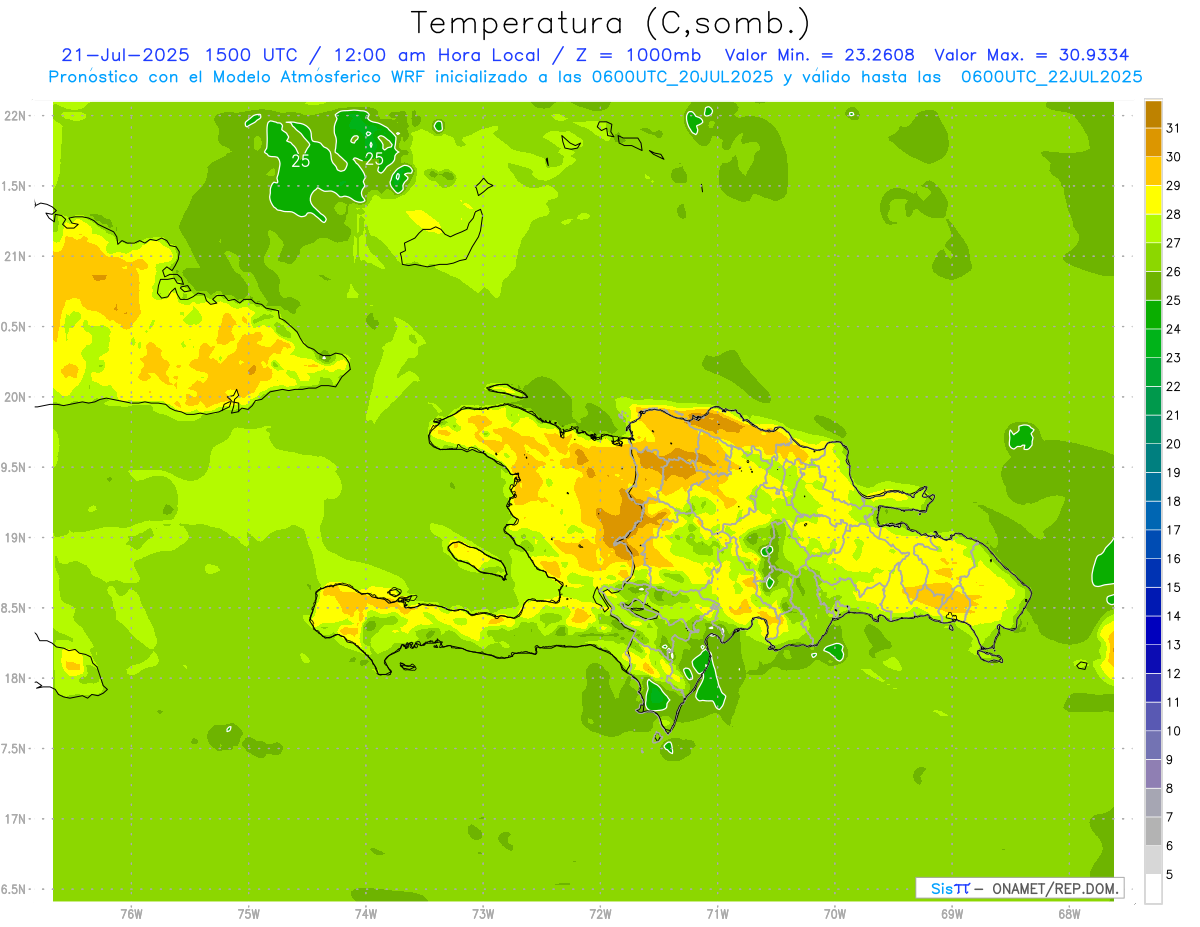
Task: Click the 8 label on the color scale
Action: click(x=1169, y=788)
